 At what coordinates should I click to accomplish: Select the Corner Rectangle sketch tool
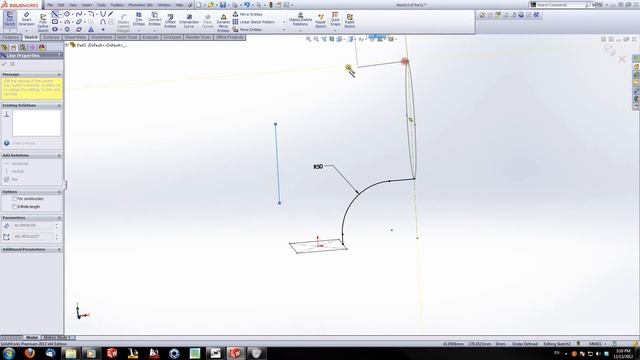(x=55, y=22)
